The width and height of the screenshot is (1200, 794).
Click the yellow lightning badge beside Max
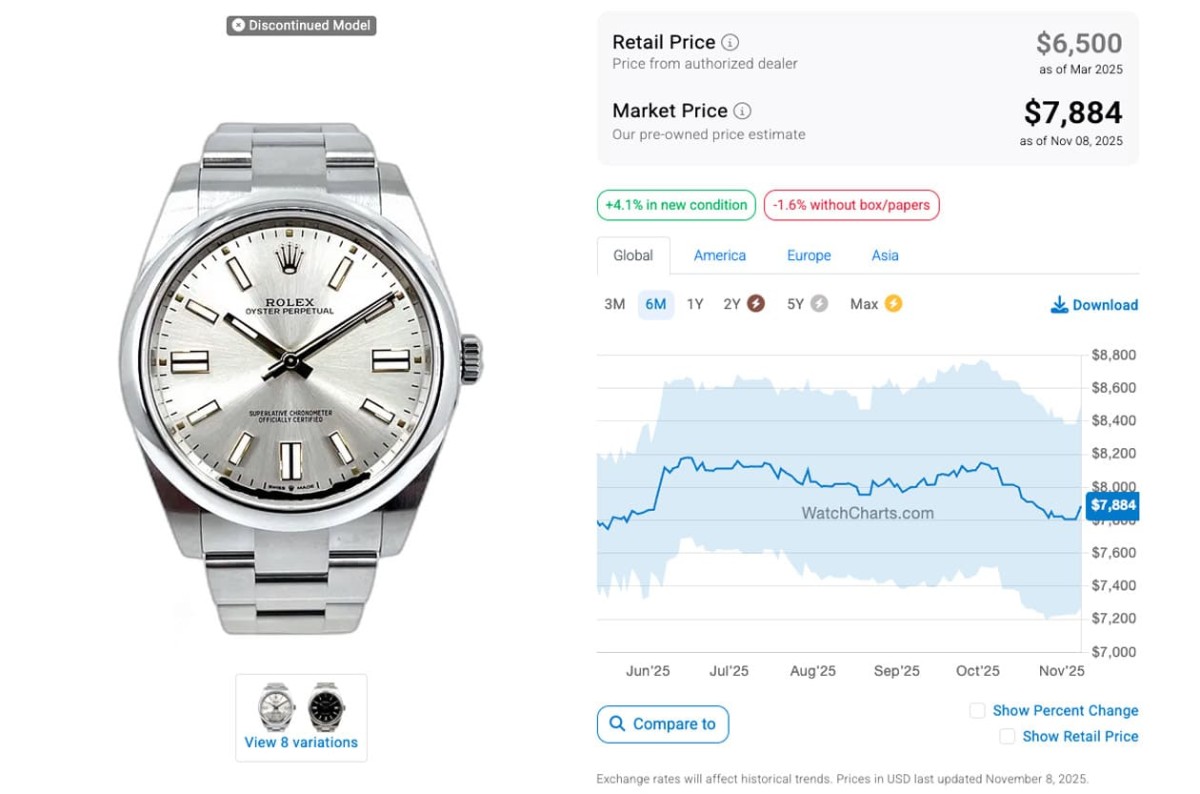point(893,304)
